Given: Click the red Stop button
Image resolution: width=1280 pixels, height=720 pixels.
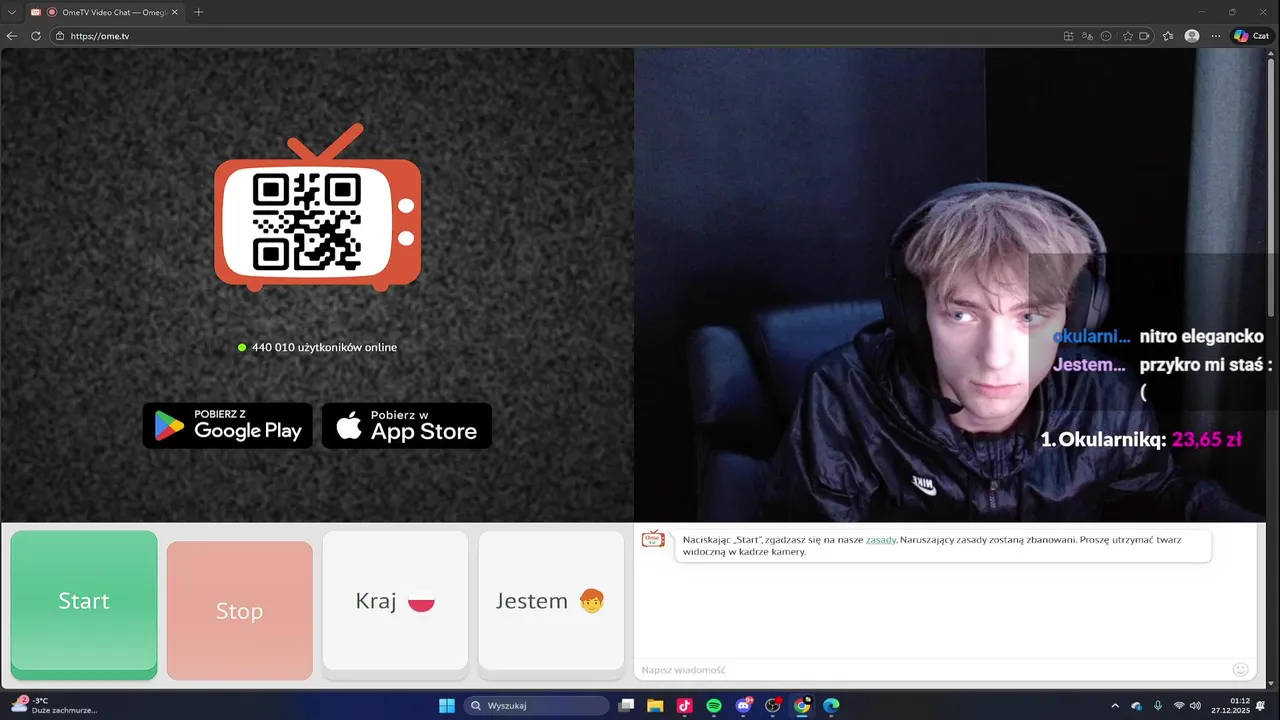Looking at the screenshot, I should coord(240,611).
